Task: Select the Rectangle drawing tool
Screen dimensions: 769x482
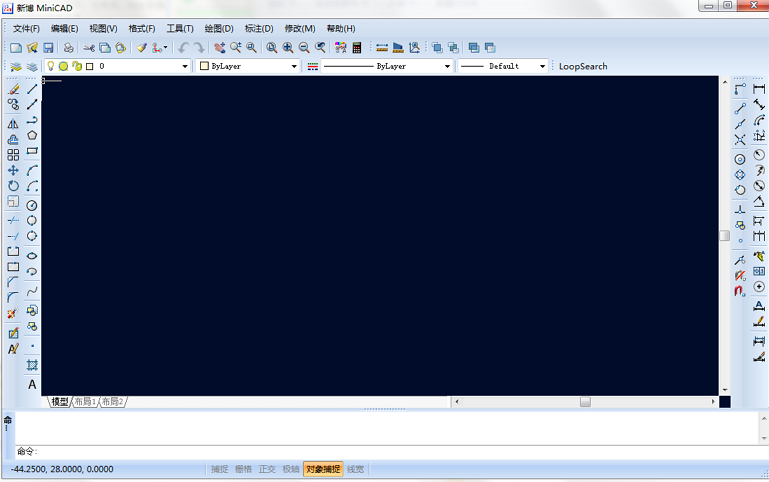Action: point(32,151)
